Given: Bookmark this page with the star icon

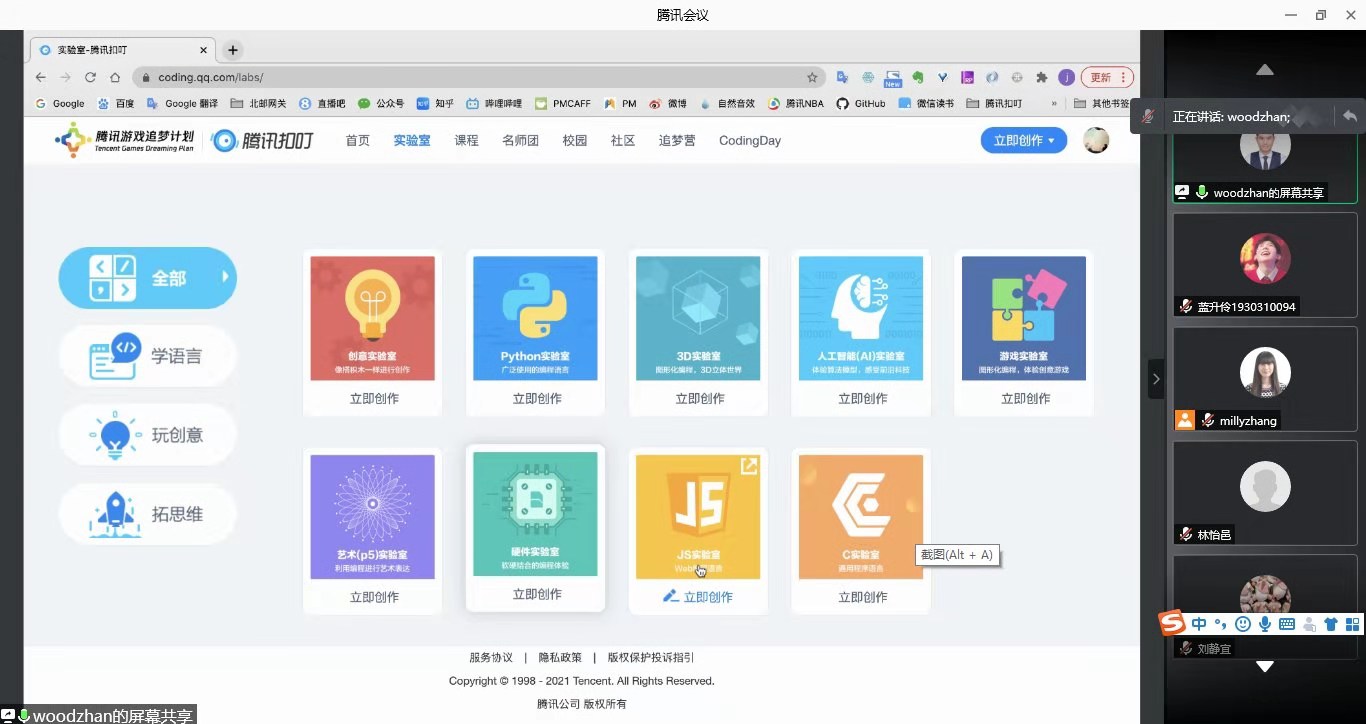Looking at the screenshot, I should (x=812, y=77).
